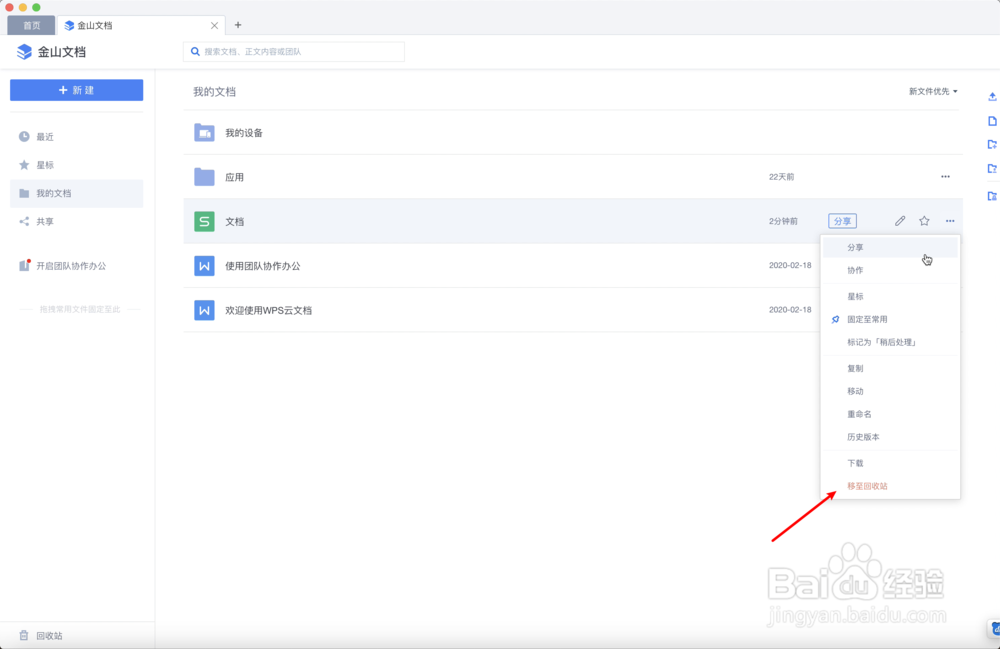1000x649 pixels.
Task: Open the 最近 recent files section
Action: click(77, 136)
